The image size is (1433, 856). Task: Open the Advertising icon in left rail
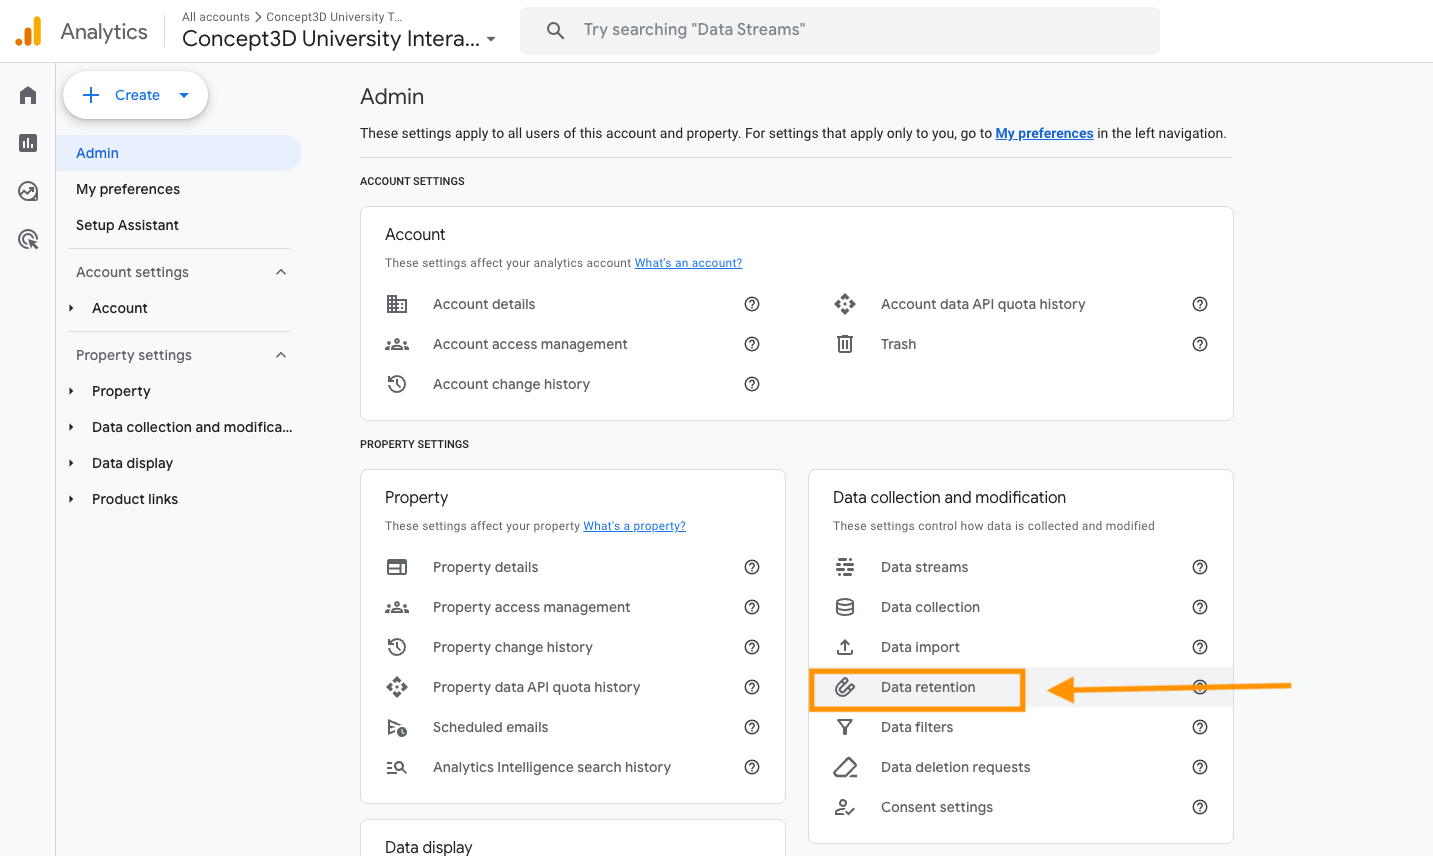pyautogui.click(x=28, y=239)
